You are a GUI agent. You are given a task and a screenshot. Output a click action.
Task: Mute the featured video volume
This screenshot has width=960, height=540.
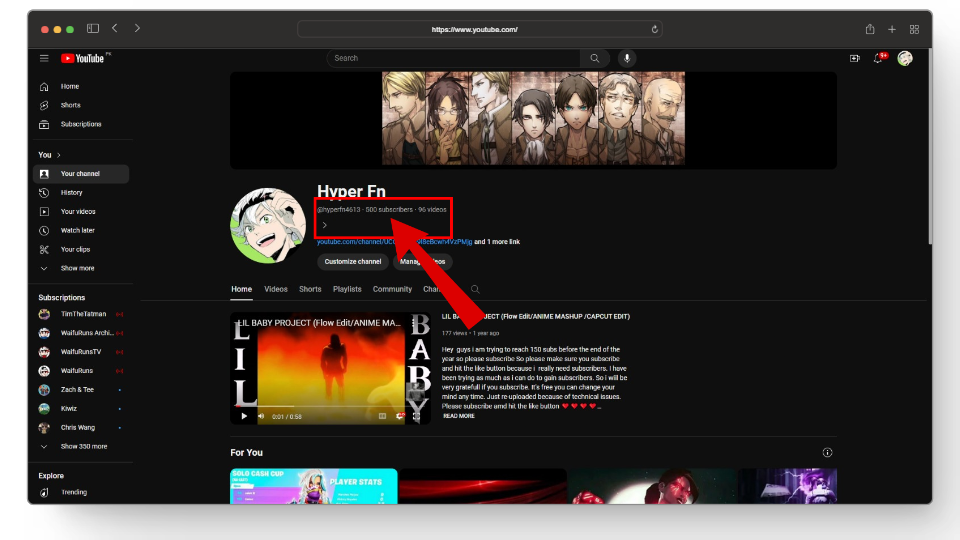tap(261, 416)
